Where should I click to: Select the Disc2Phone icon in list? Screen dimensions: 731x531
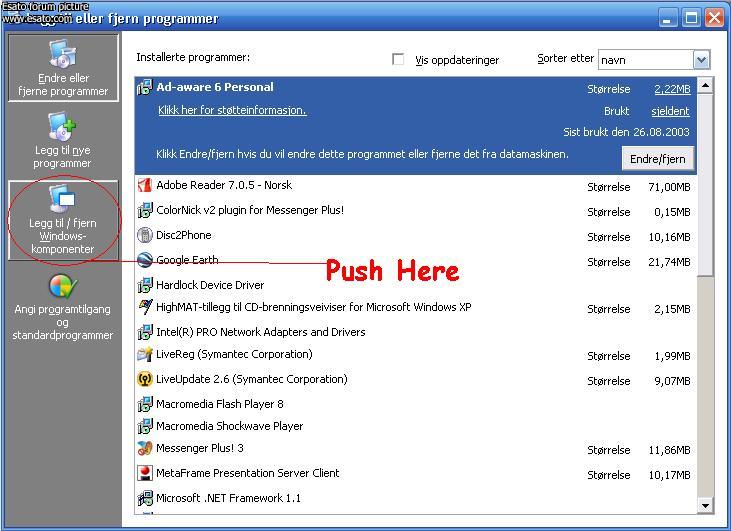tap(145, 236)
